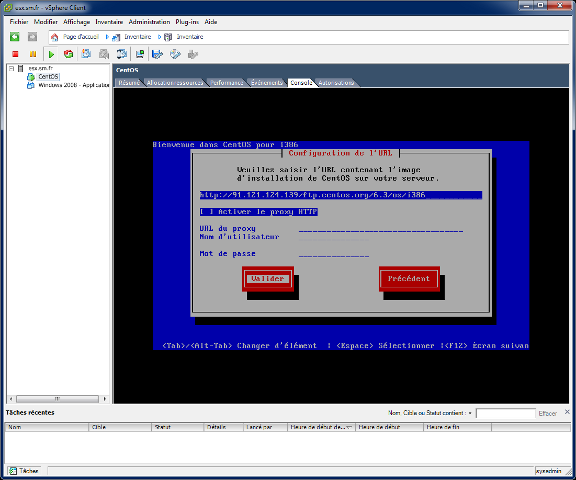
Task: Click the Tâches icon in status bar
Action: [13, 471]
